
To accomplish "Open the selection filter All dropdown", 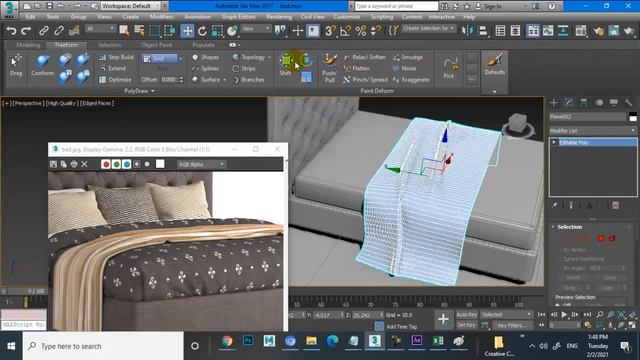I will (x=100, y=29).
